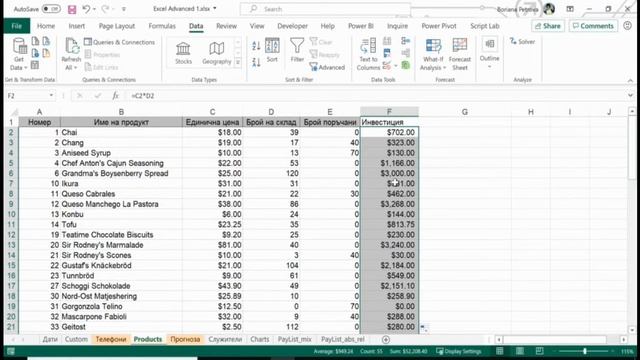
Task: Open the Customize Quick Access Toolbar dropdown
Action: tap(124, 9)
